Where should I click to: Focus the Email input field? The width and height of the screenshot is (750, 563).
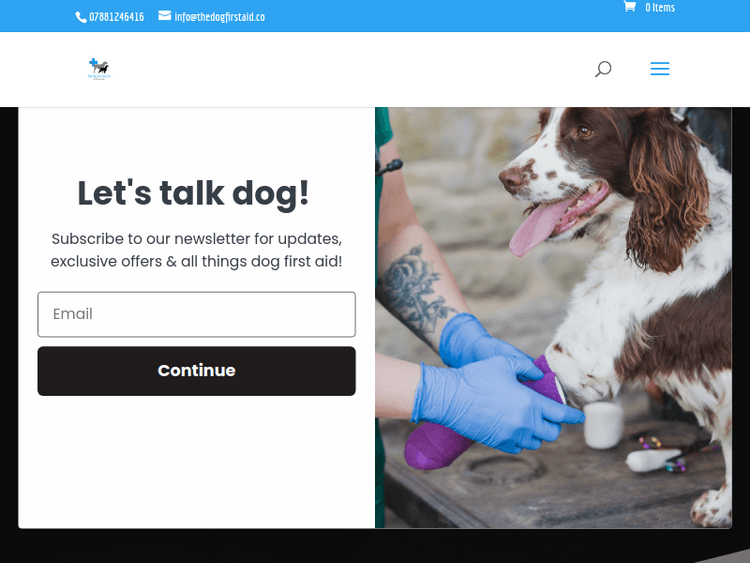tap(197, 314)
